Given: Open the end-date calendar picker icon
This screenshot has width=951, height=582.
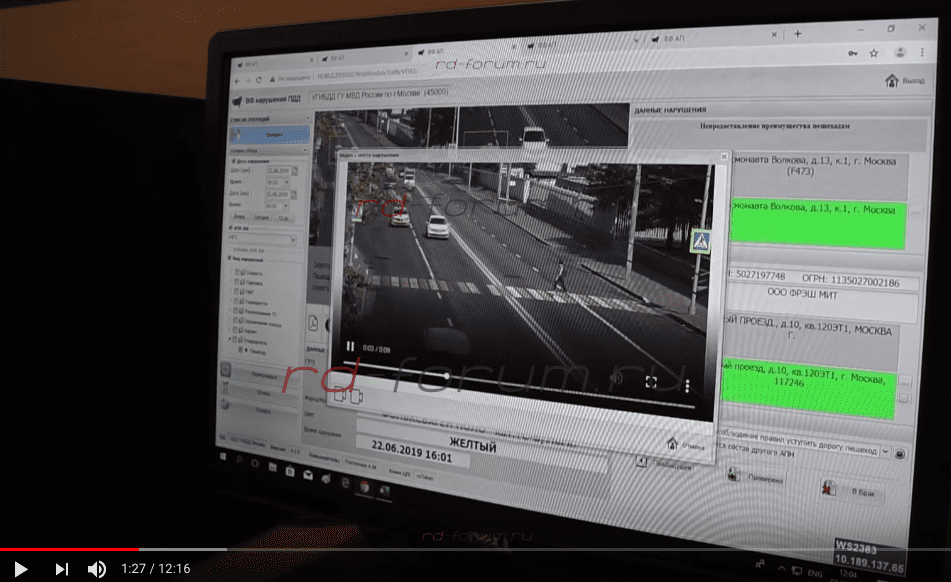Looking at the screenshot, I should point(294,195).
